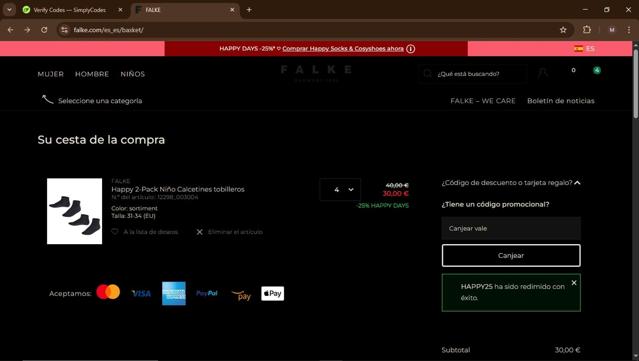
Task: Open the browser extensions puzzle icon
Action: click(587, 30)
